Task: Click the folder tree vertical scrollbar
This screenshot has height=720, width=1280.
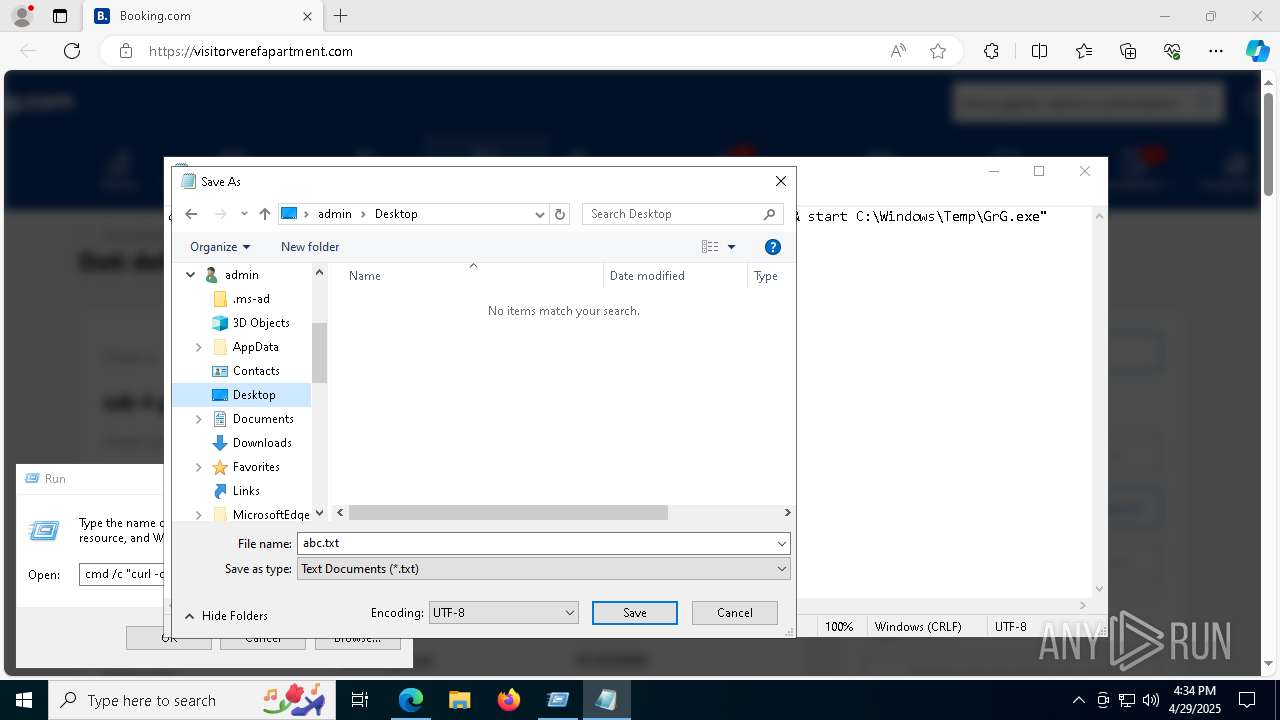Action: pos(320,353)
